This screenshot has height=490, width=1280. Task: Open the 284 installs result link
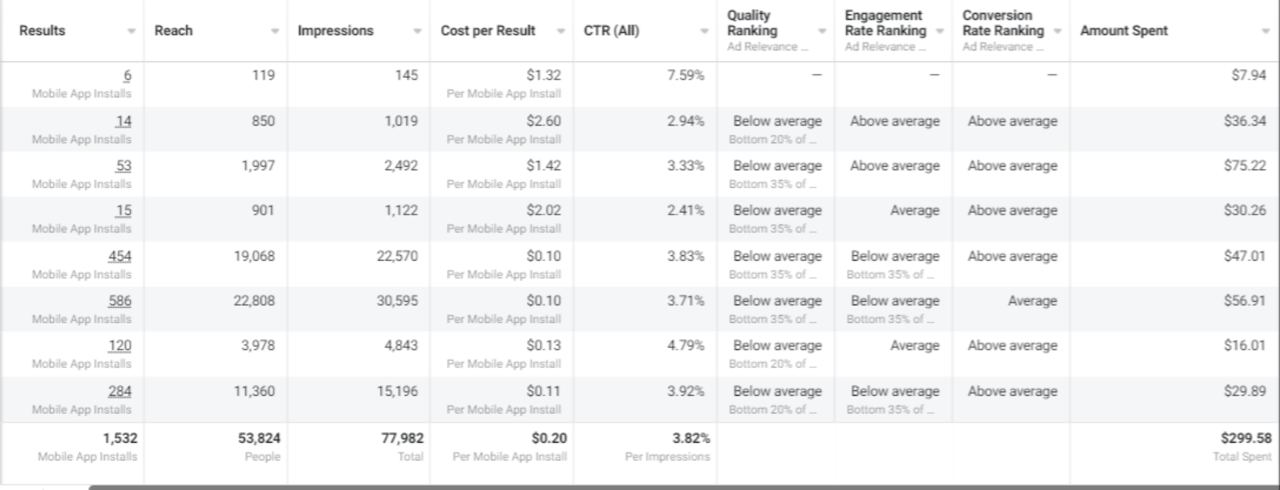pyautogui.click(x=119, y=391)
